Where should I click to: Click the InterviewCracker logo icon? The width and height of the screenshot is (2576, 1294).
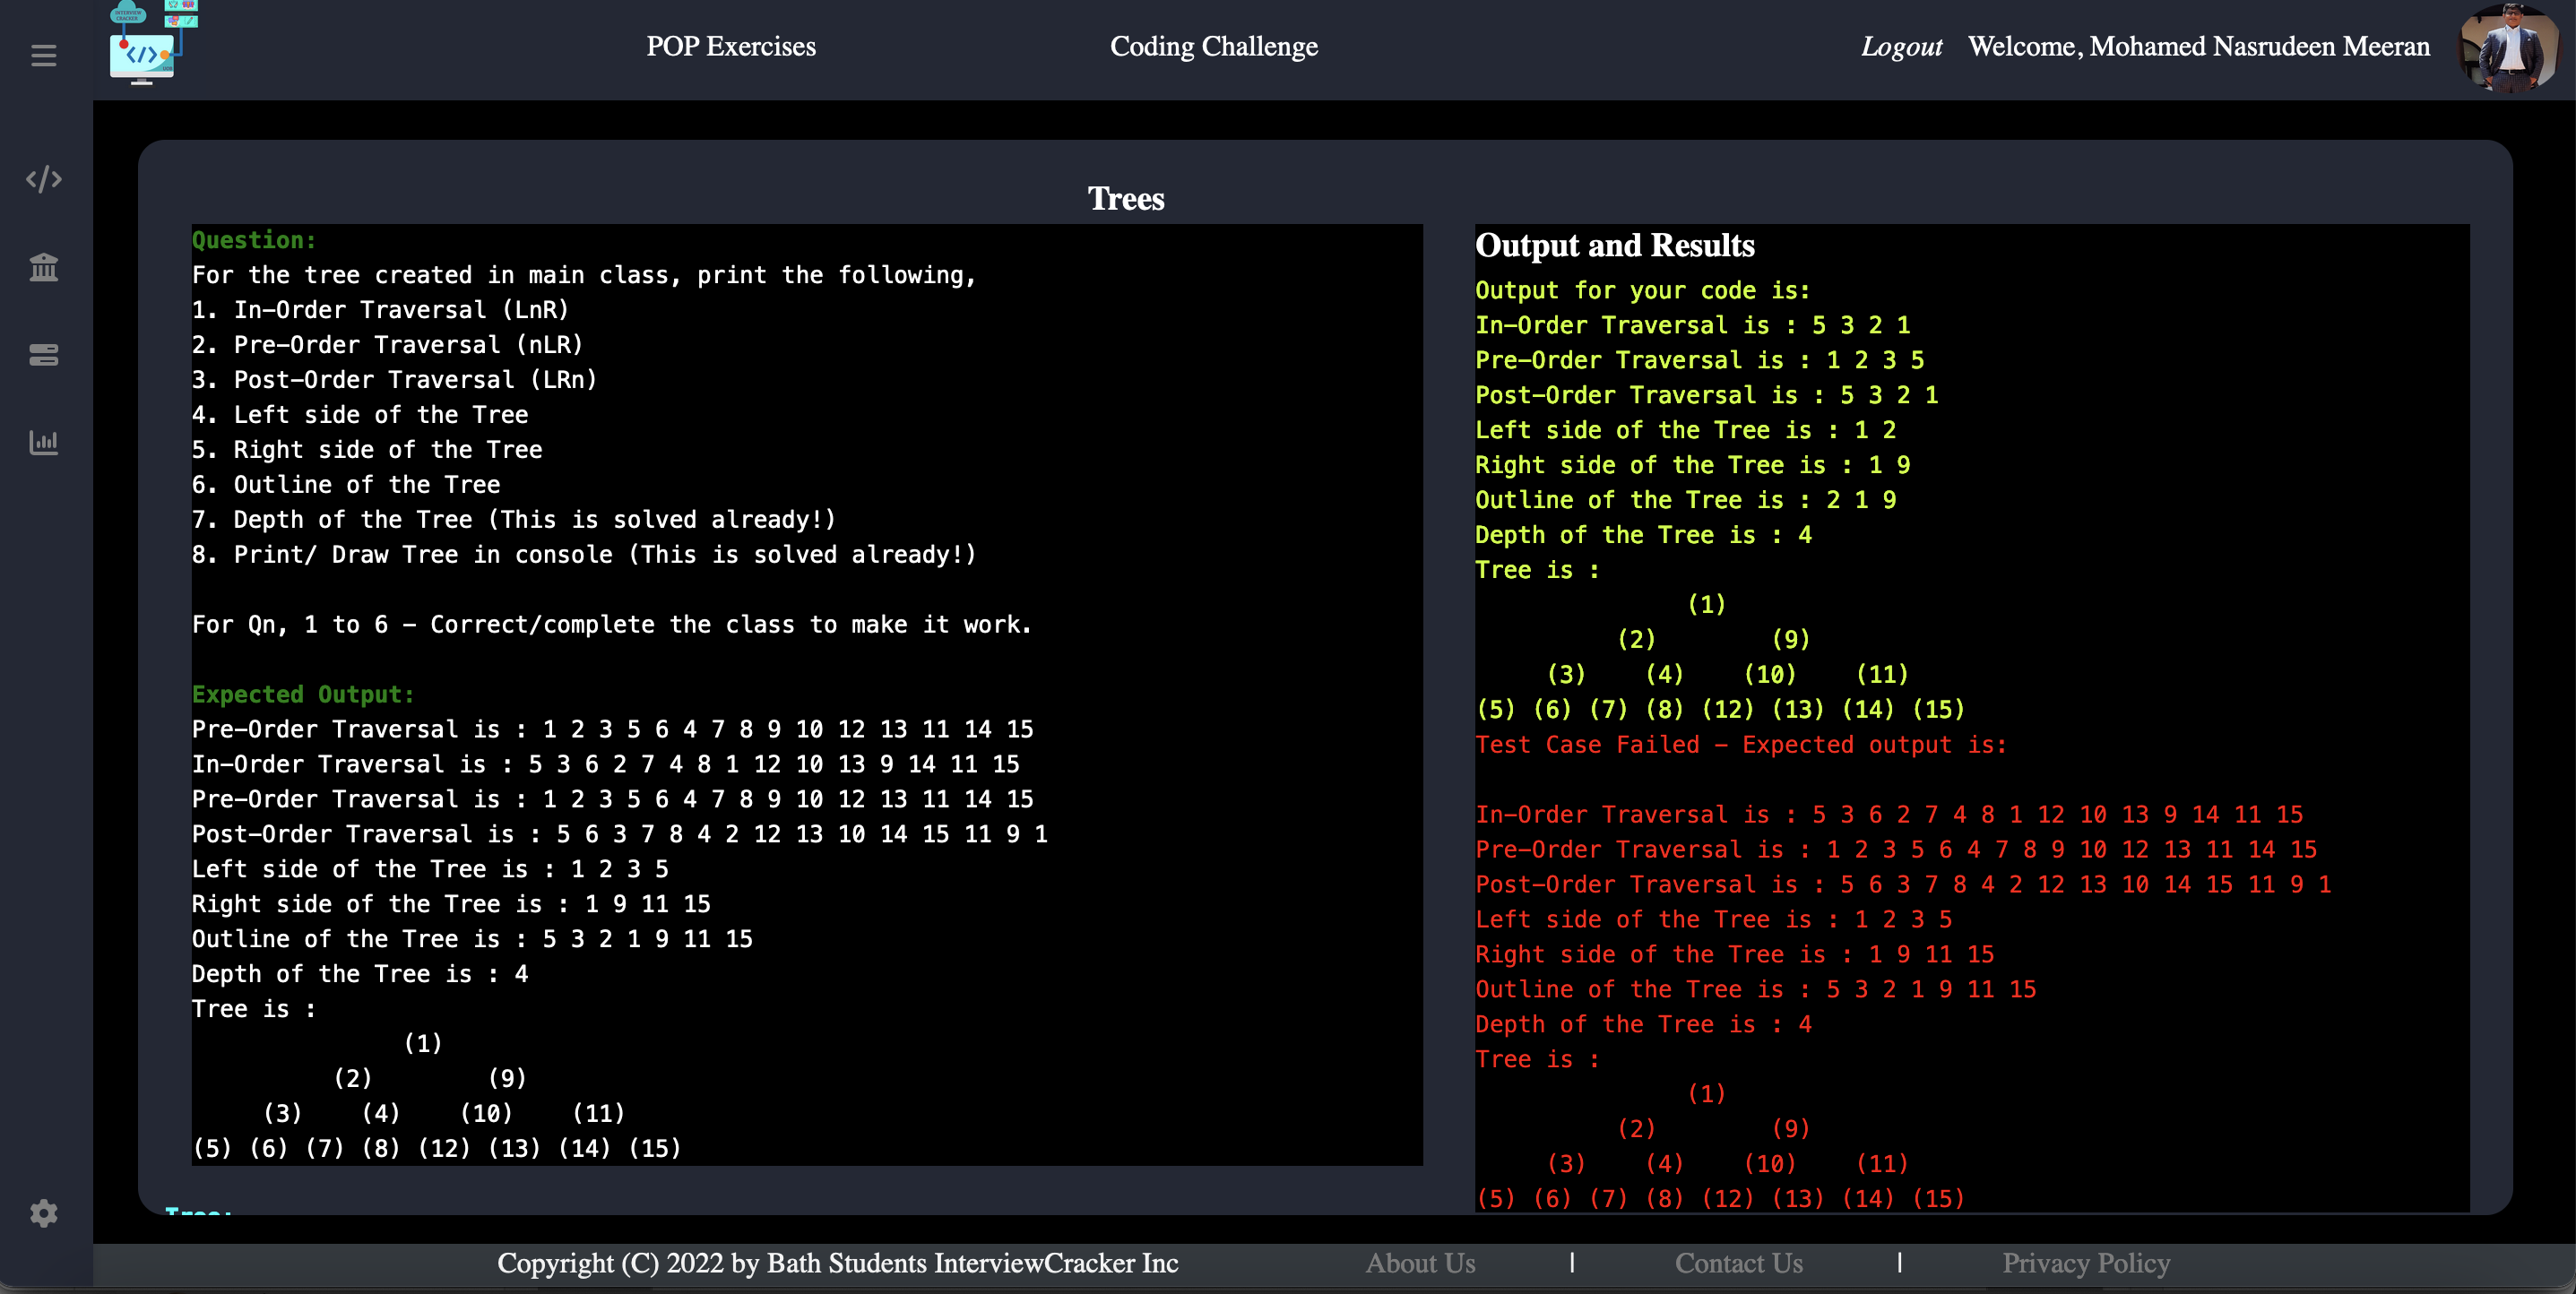(152, 42)
